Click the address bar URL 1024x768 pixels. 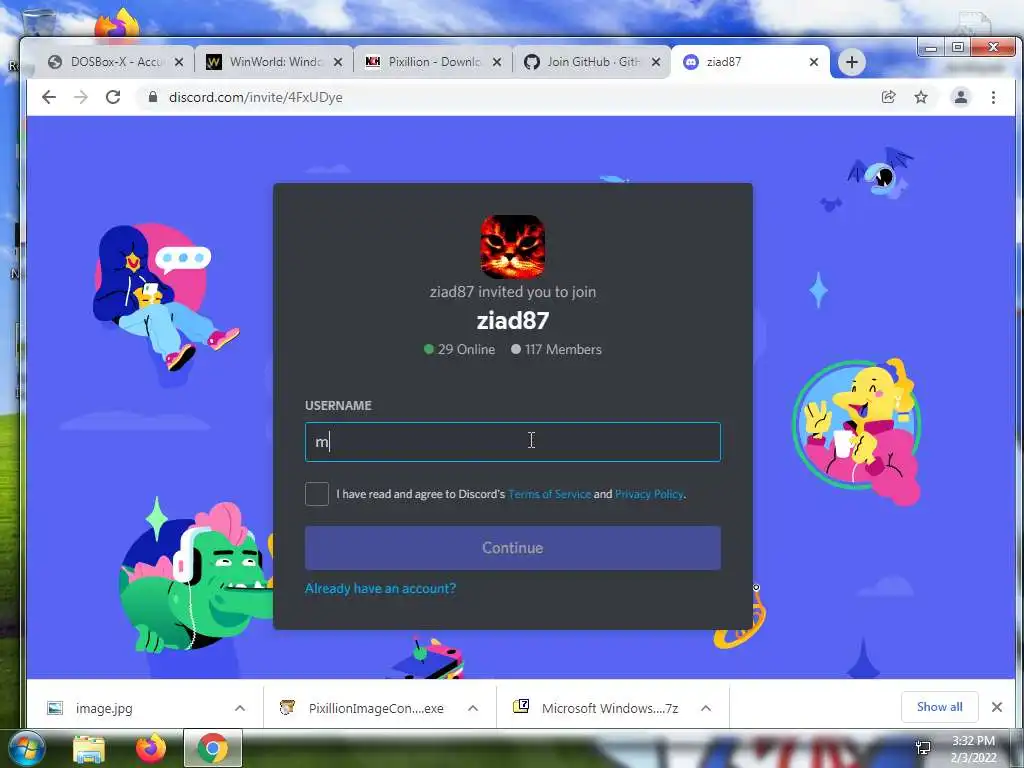coord(255,97)
